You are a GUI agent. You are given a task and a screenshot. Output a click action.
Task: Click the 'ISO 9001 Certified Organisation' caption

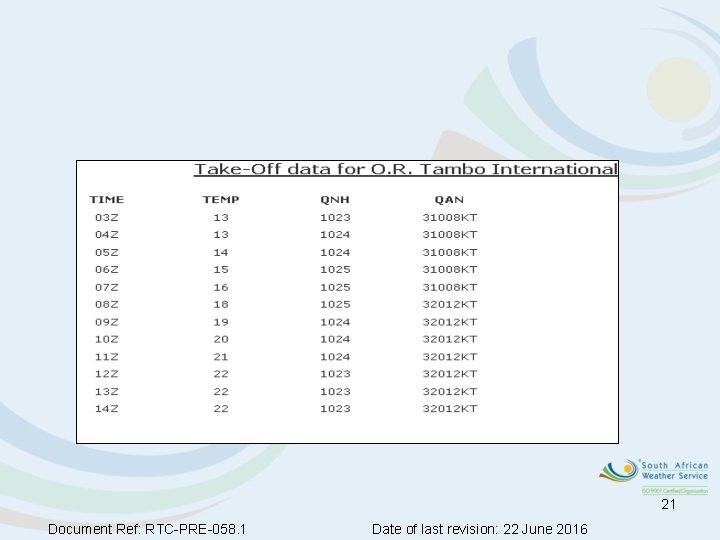(x=675, y=491)
